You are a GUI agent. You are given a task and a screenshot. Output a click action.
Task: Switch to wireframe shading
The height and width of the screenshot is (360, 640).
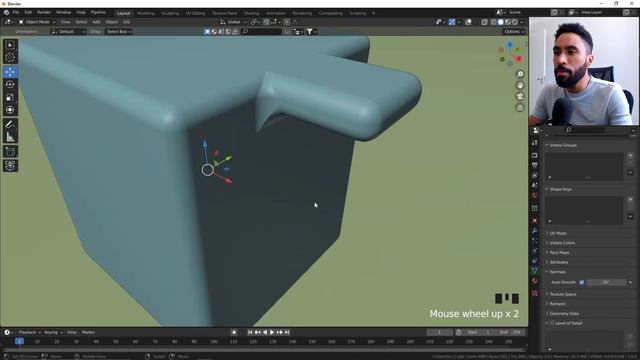[x=494, y=22]
